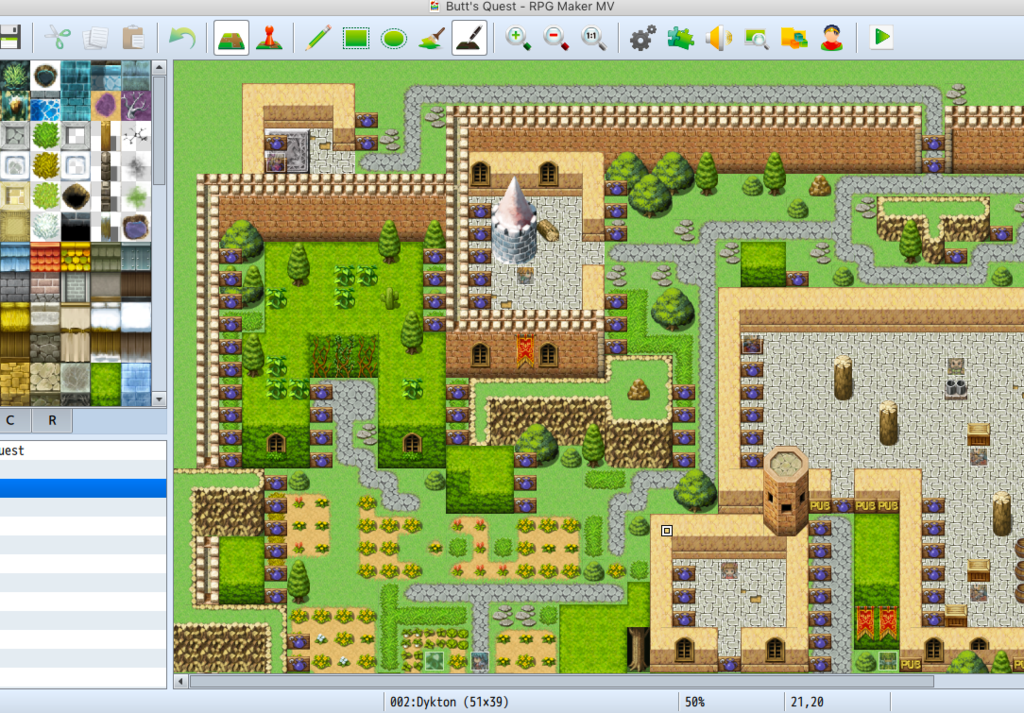This screenshot has height=713, width=1024.
Task: Choose the Rectangle drawing tool
Action: click(x=356, y=39)
